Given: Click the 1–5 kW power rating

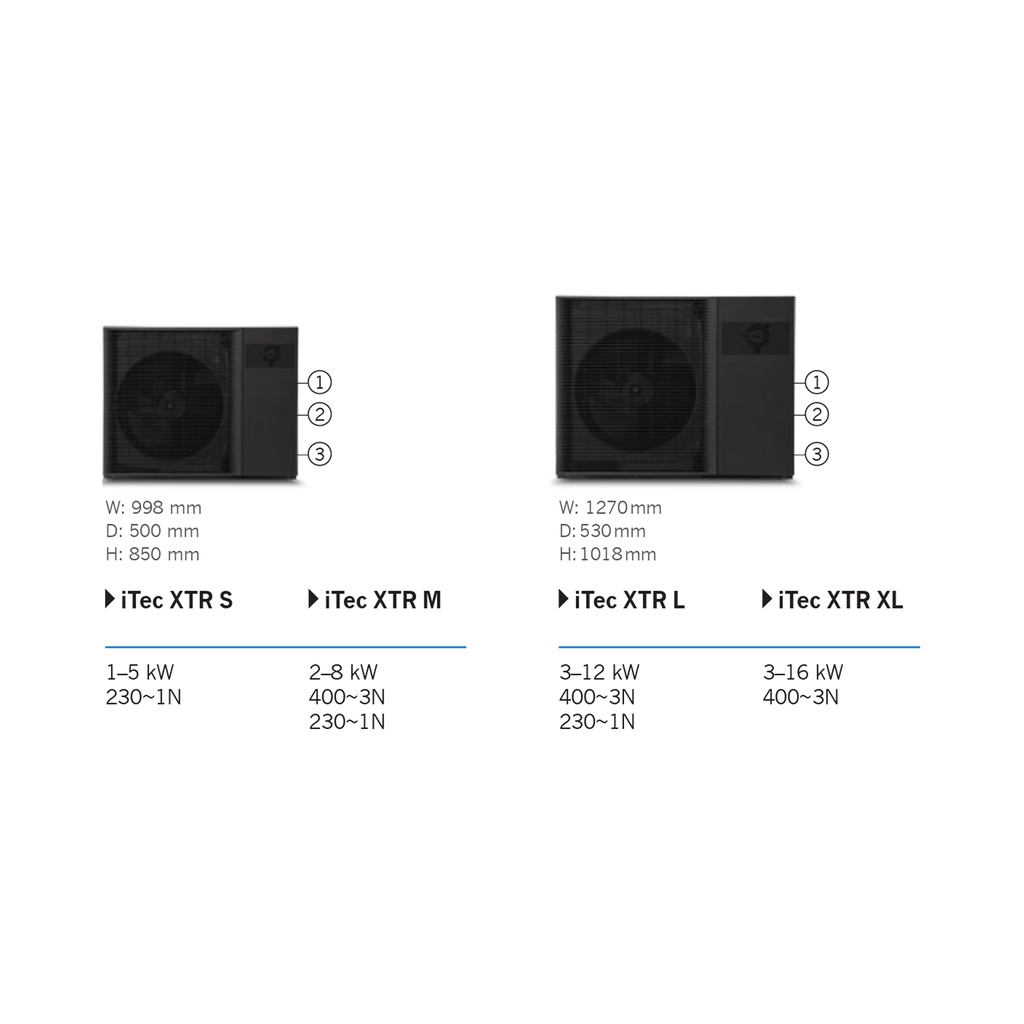Looking at the screenshot, I should coord(140,671).
